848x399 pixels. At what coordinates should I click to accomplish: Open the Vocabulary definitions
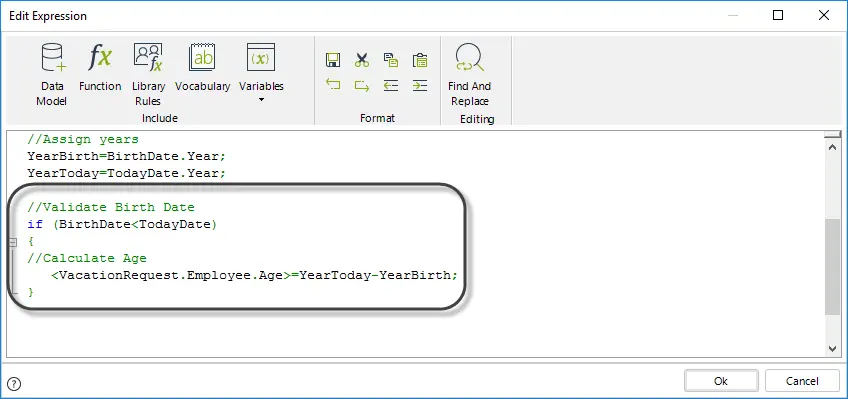tap(202, 68)
